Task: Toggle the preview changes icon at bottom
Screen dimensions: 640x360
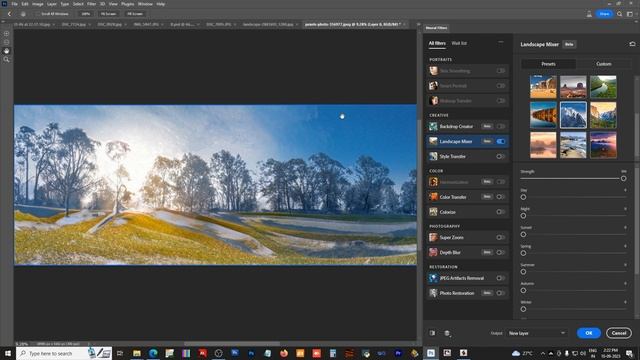Action: [x=432, y=333]
